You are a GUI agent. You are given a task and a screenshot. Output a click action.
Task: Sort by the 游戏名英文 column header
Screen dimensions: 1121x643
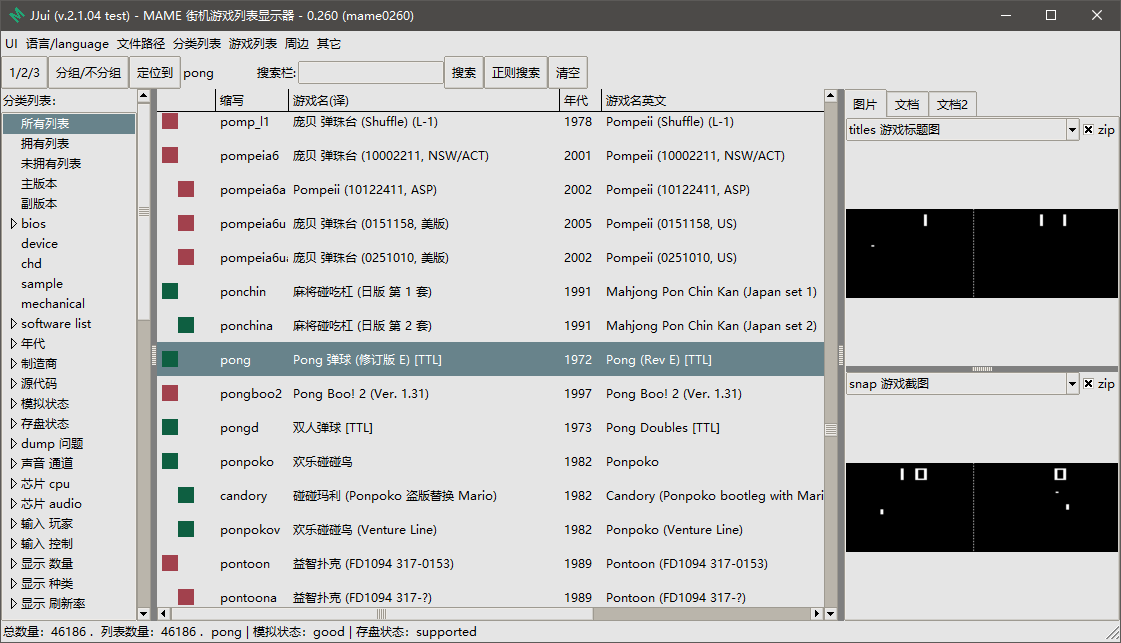[712, 101]
